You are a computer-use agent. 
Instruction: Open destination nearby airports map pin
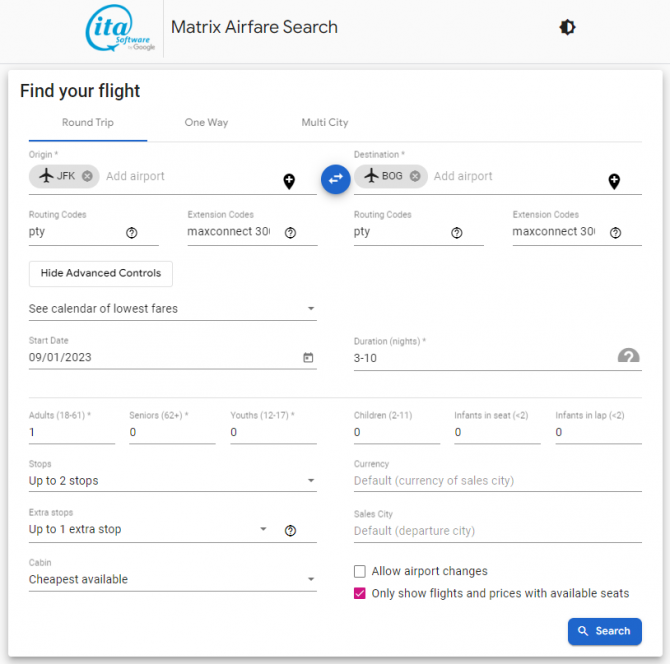(614, 181)
